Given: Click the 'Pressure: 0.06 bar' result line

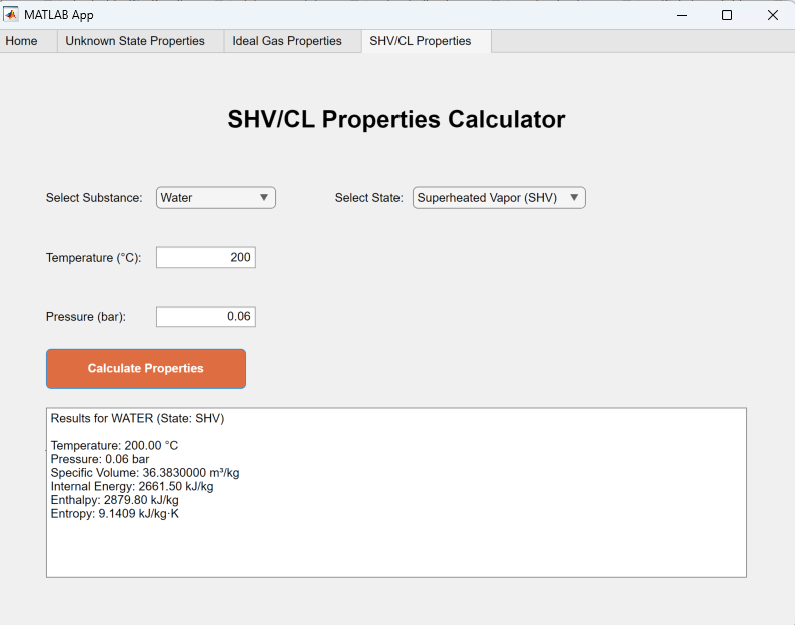Looking at the screenshot, I should coord(100,459).
